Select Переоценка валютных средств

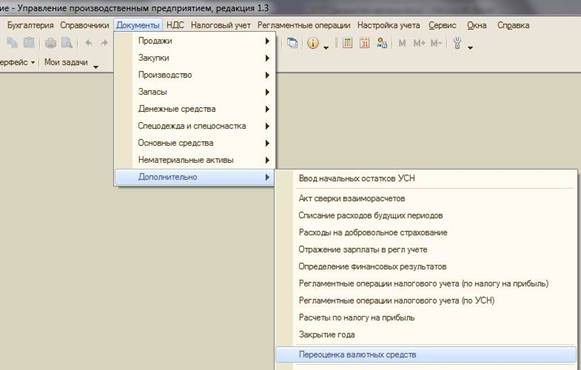tap(426, 355)
